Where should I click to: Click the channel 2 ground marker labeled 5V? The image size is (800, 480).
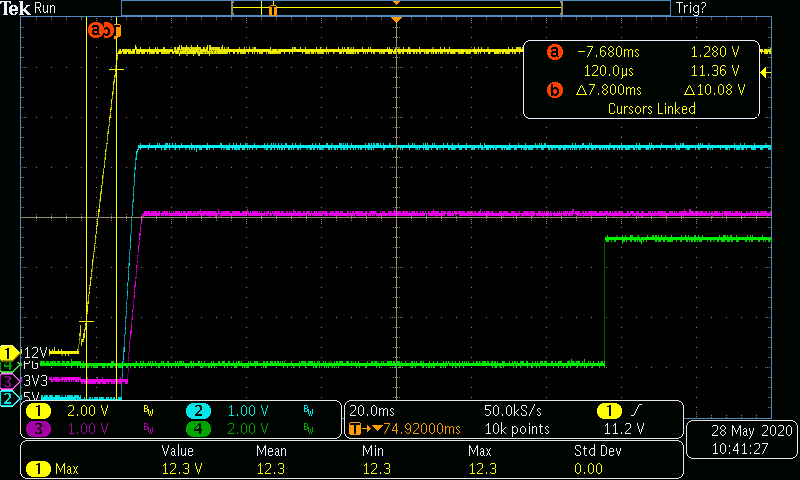click(x=10, y=398)
